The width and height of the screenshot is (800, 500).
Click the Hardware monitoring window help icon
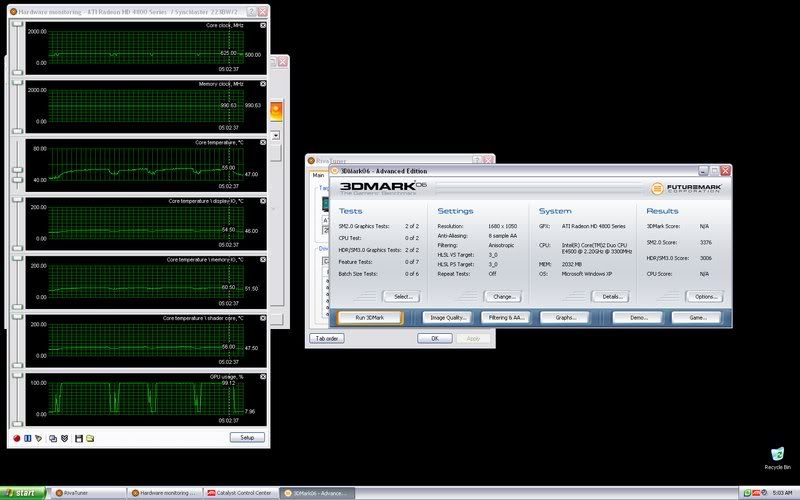252,11
